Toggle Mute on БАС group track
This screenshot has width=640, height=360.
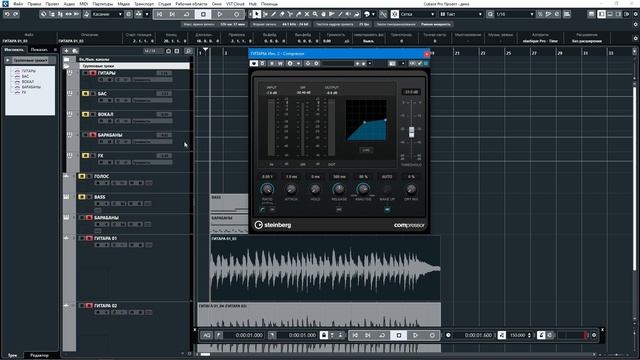(85, 94)
